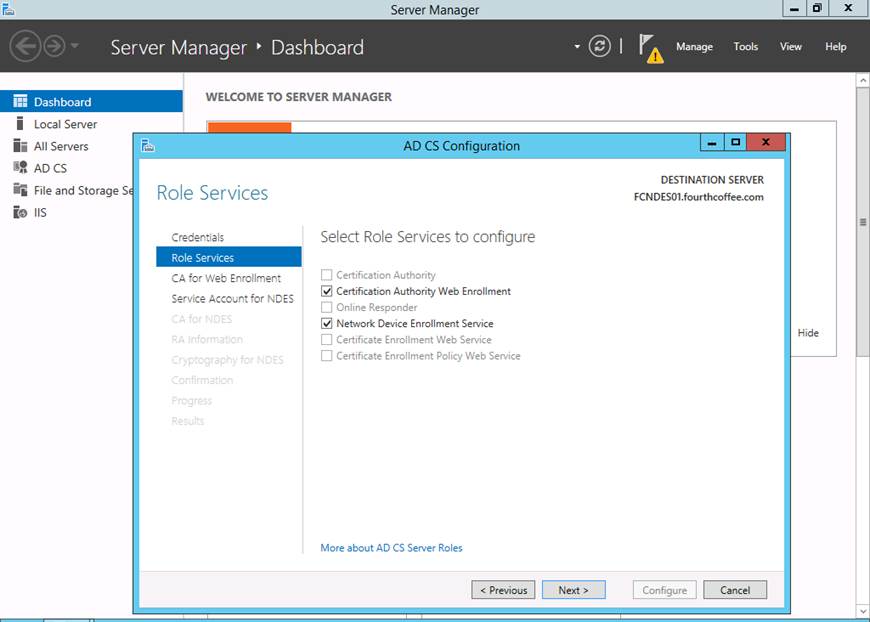Uncheck Certification Authority Web Enrollment

(x=327, y=291)
